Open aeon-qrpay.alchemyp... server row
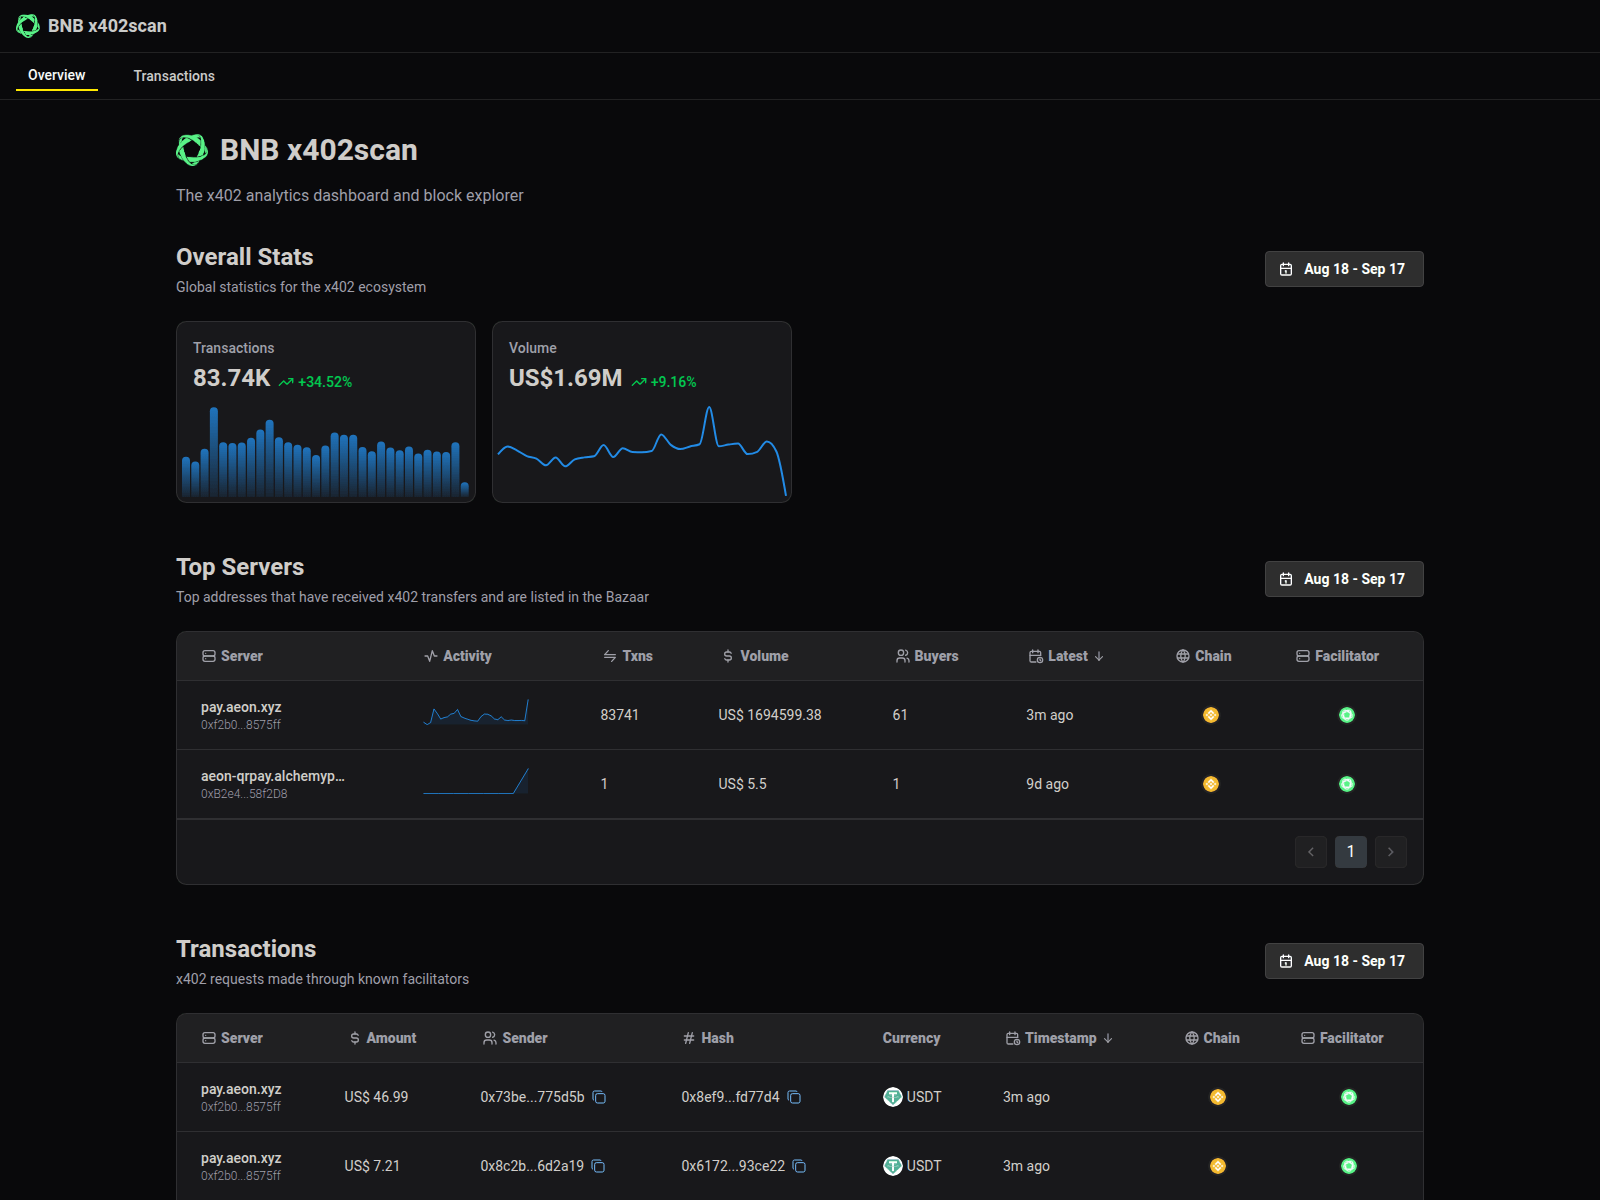 800,784
